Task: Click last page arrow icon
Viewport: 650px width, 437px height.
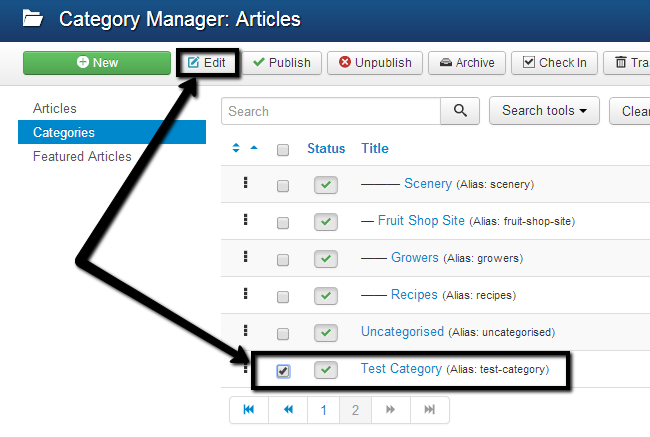Action: (429, 410)
